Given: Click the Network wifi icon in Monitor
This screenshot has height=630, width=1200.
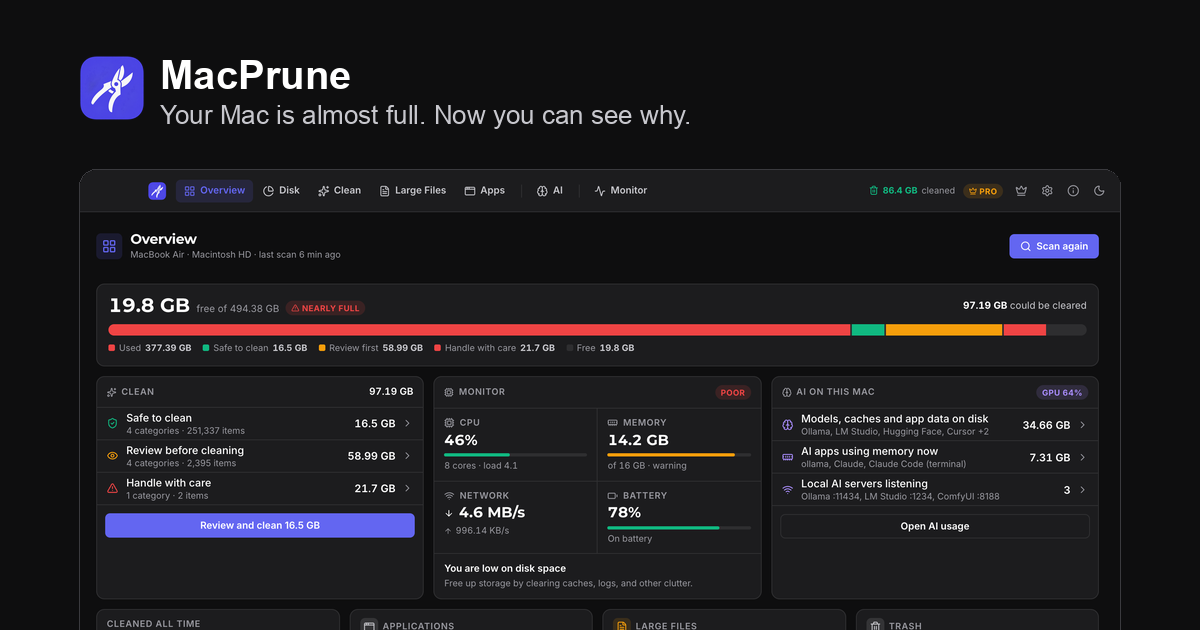Looking at the screenshot, I should [449, 496].
